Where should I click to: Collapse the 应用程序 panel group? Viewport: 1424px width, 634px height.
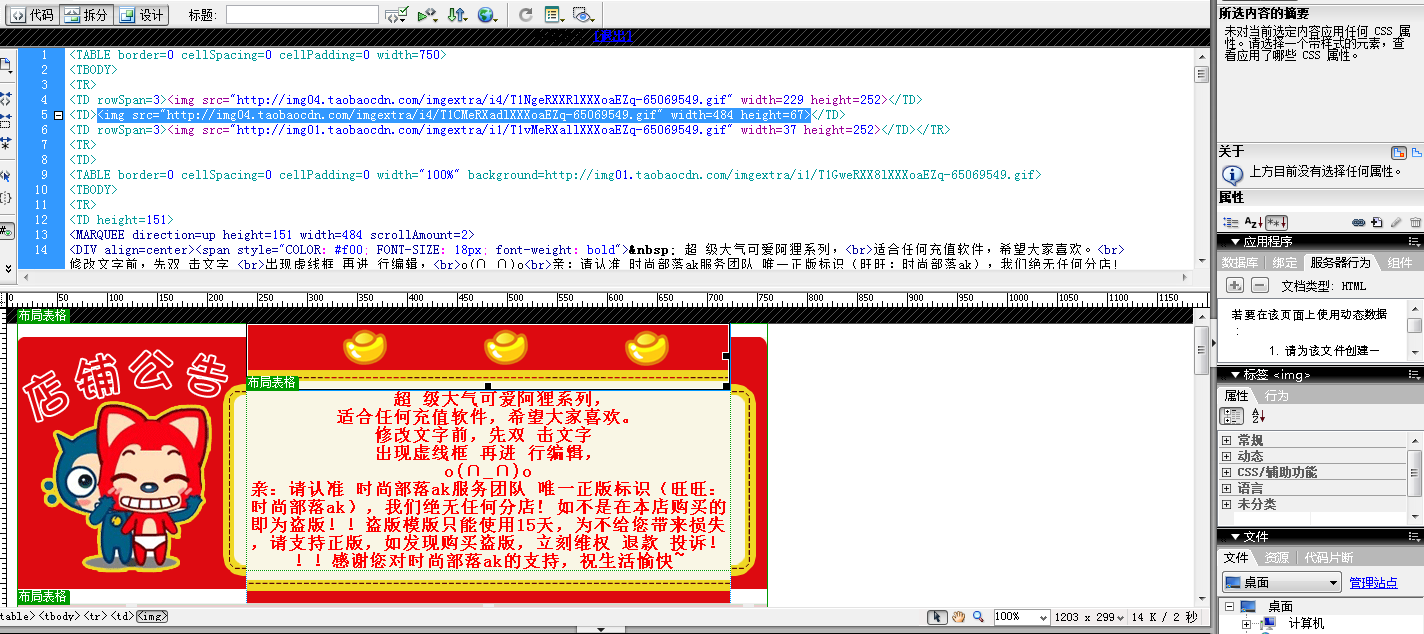1235,241
